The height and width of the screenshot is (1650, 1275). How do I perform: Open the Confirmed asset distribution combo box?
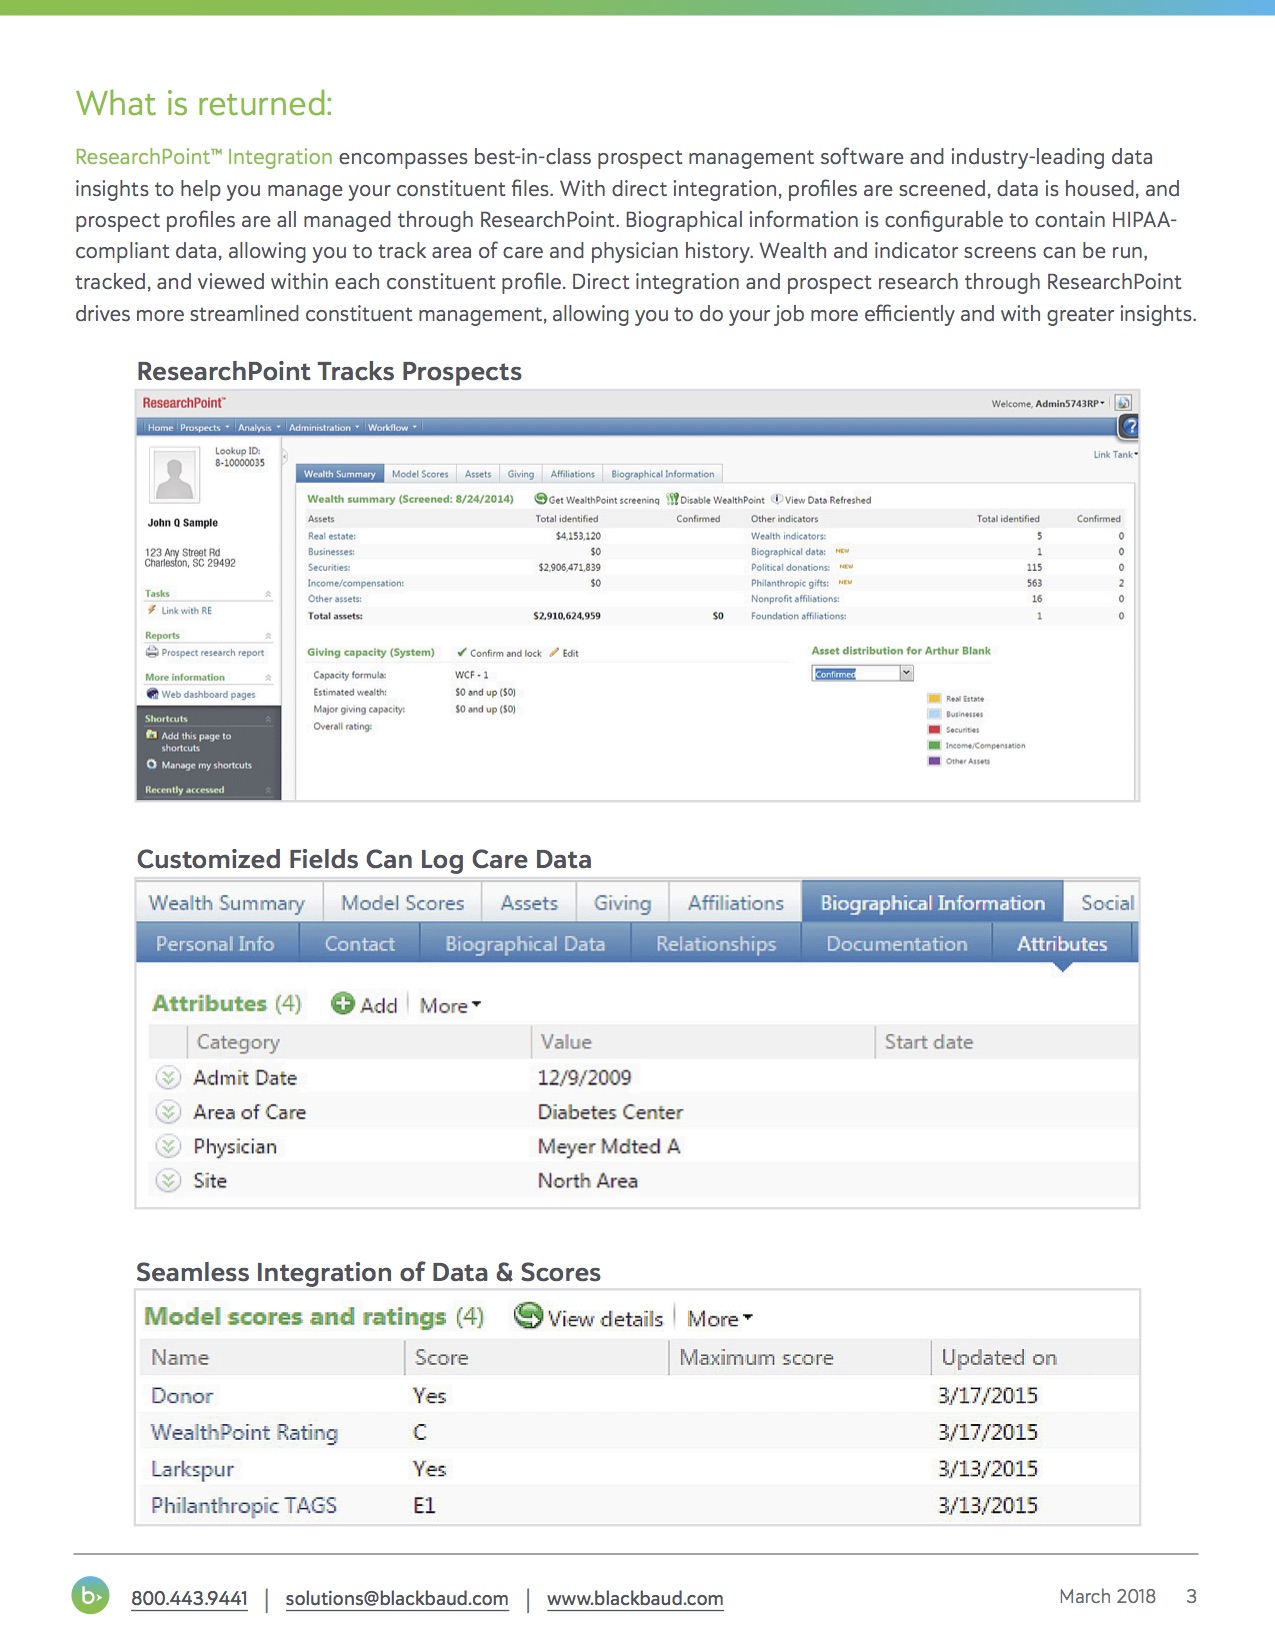pos(862,673)
